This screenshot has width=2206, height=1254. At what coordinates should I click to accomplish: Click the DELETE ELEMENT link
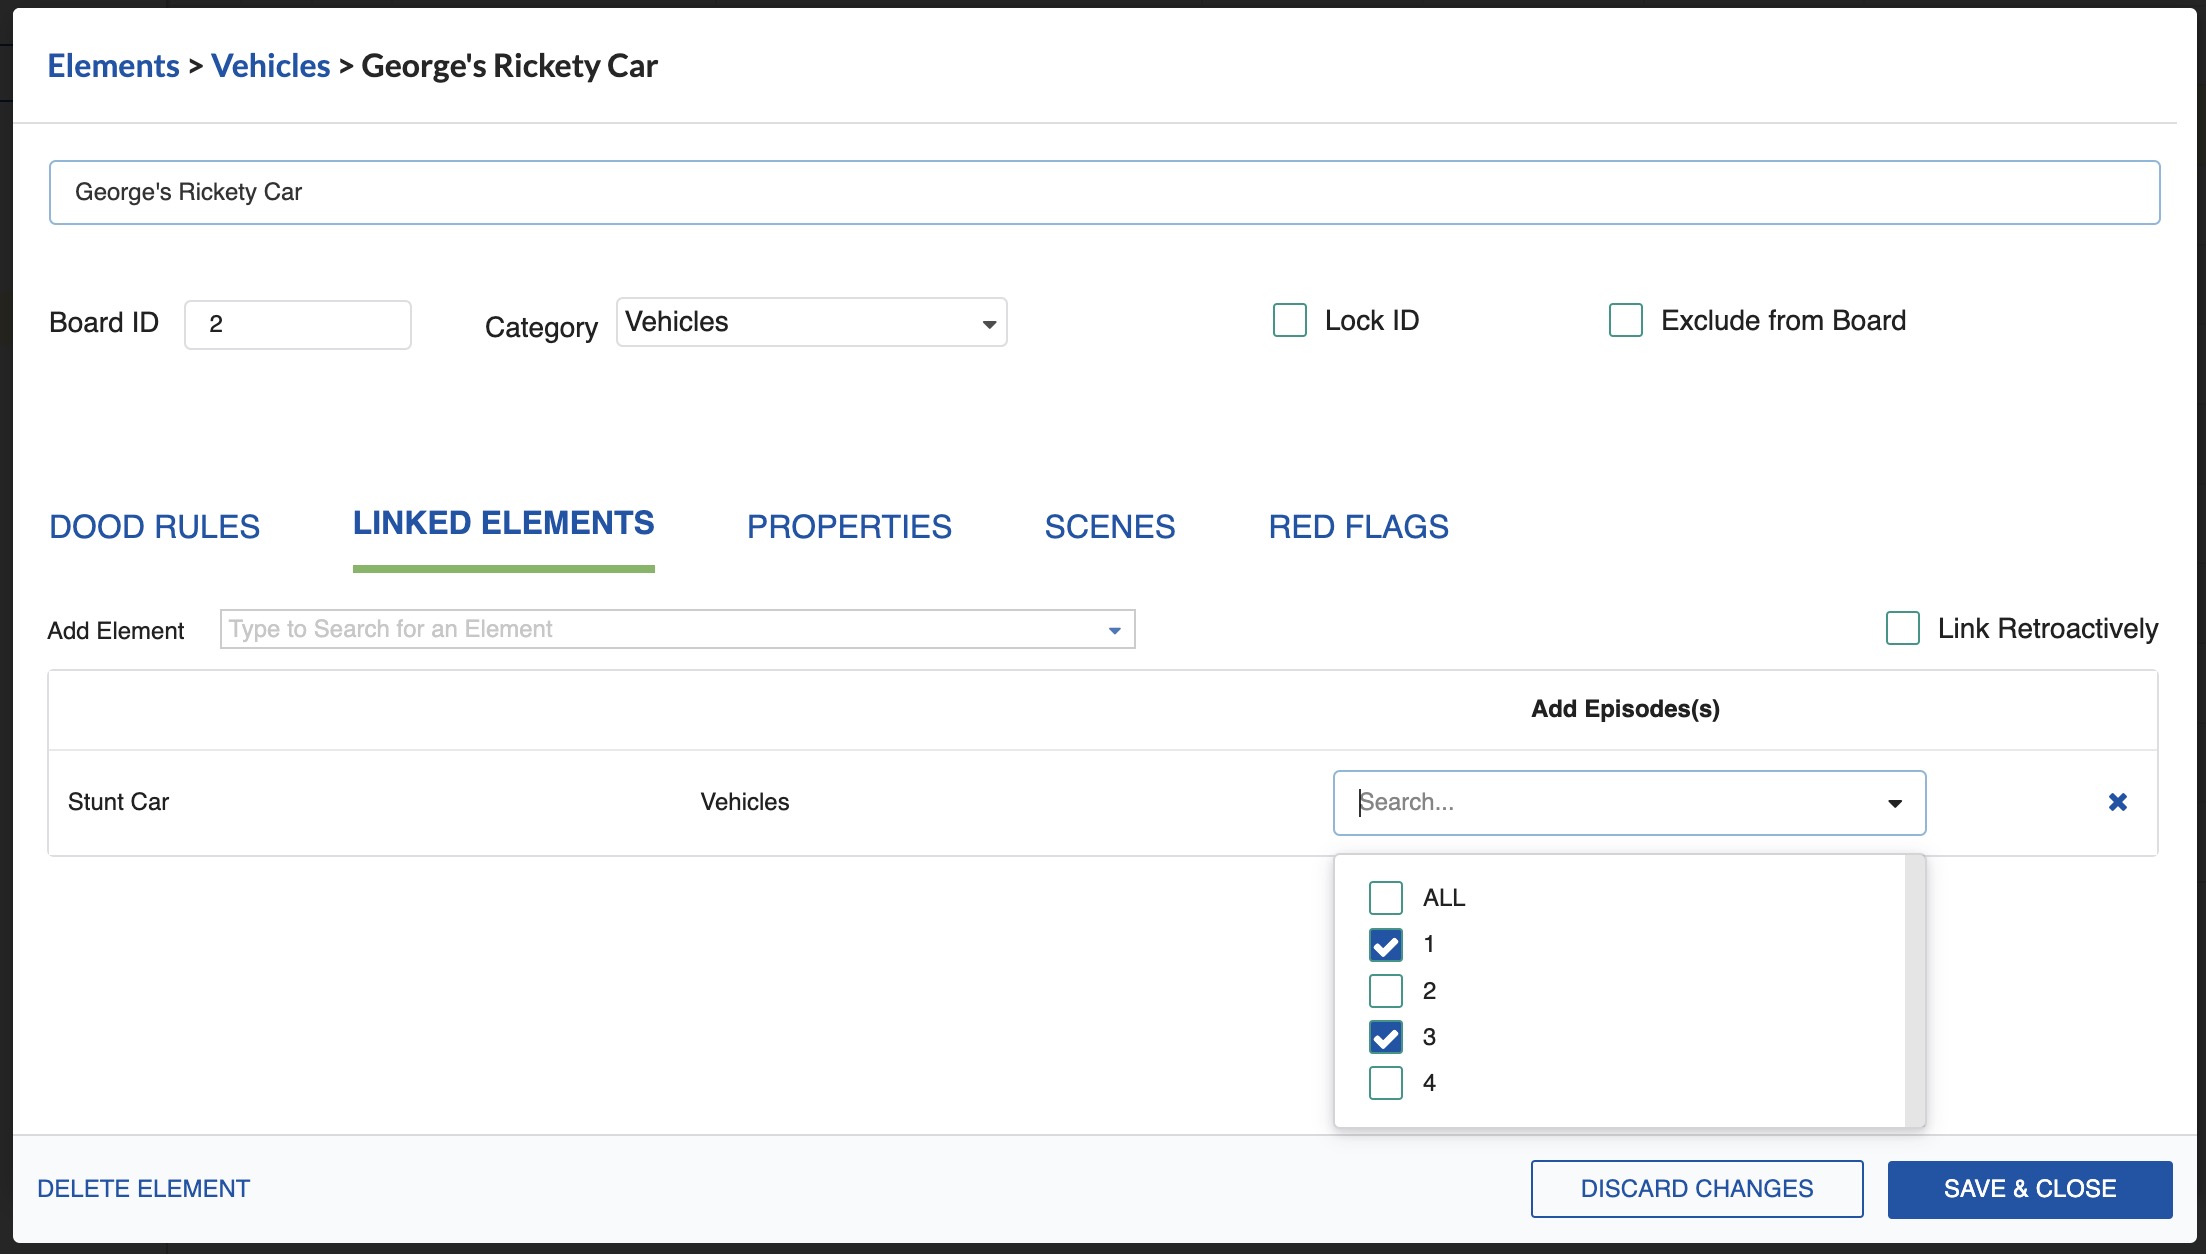144,1189
